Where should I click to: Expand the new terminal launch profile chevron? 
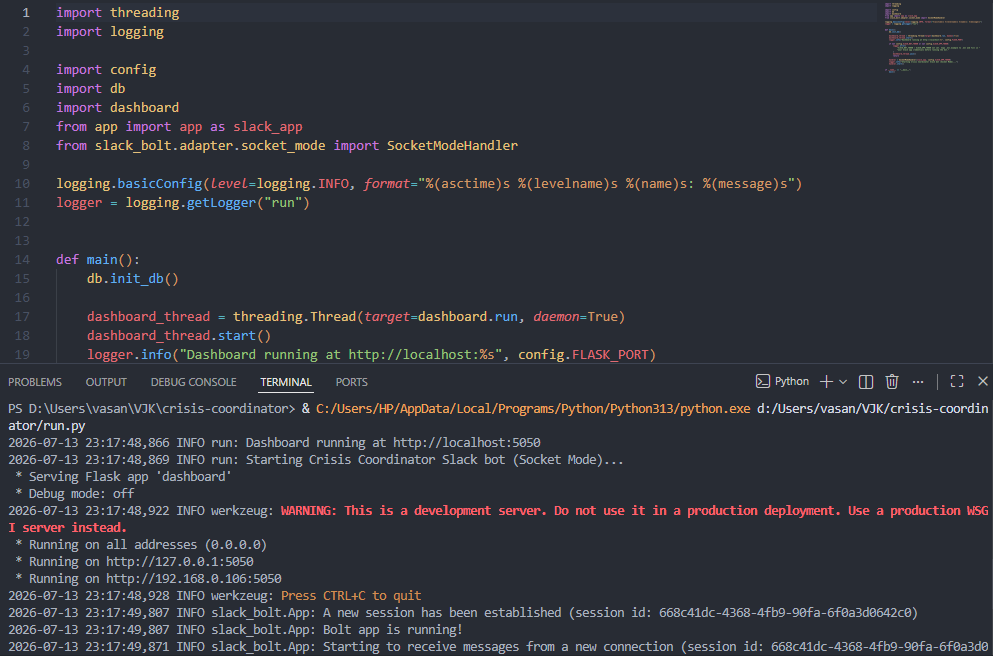[843, 382]
